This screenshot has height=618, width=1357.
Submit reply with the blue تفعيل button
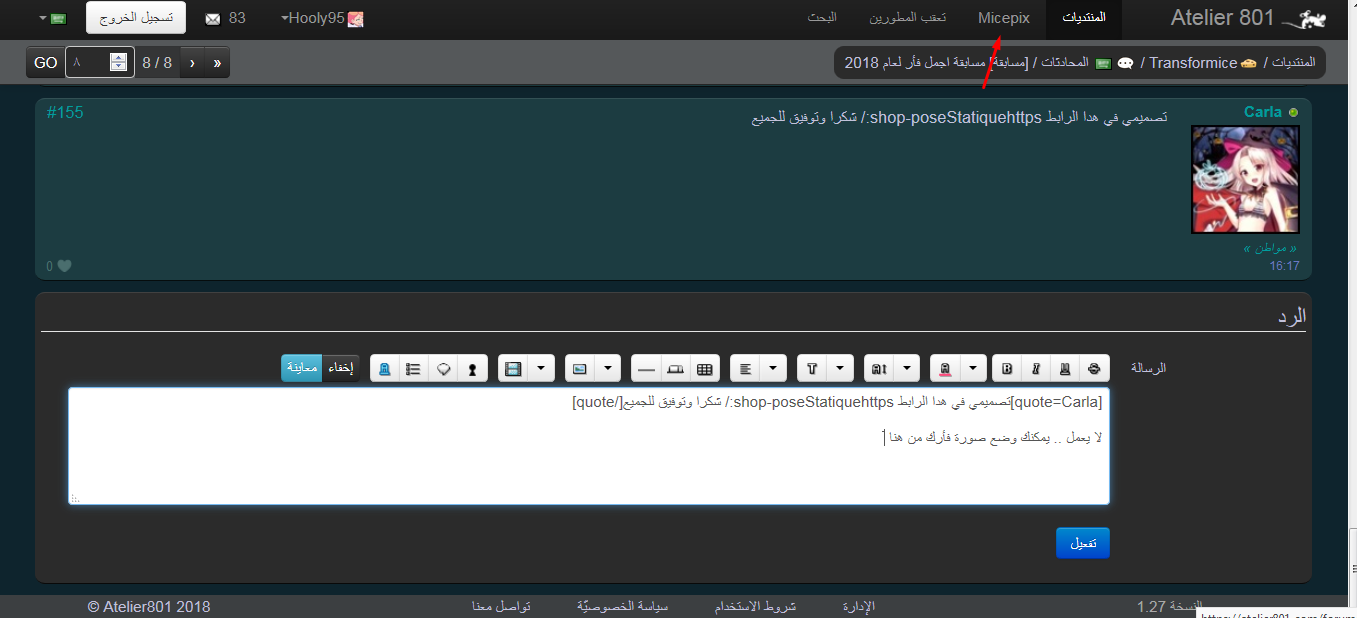coord(1083,544)
